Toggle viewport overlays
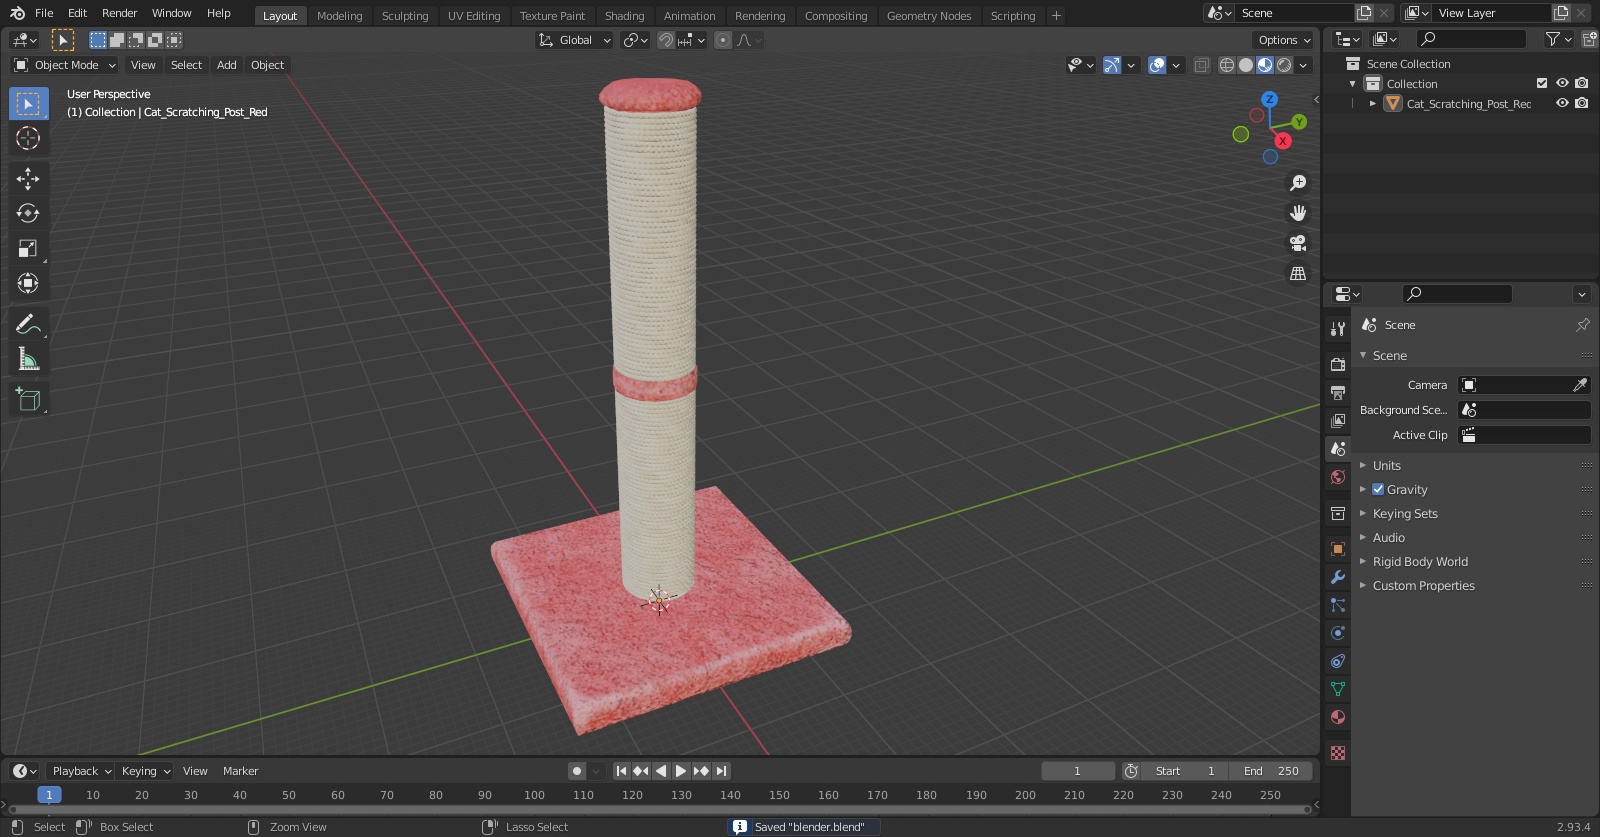The width and height of the screenshot is (1600, 837). pyautogui.click(x=1157, y=65)
